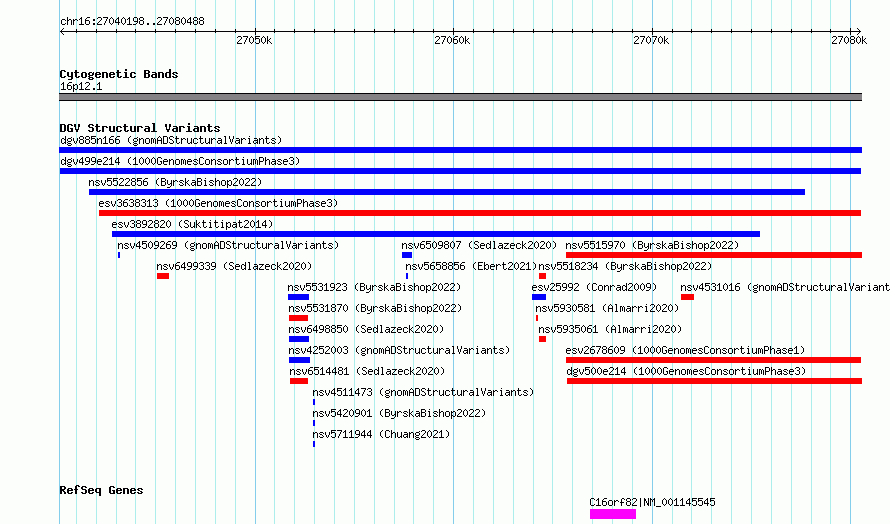The width and height of the screenshot is (890, 524).
Task: Click the blue bar under dgv885n166
Action: coord(460,150)
